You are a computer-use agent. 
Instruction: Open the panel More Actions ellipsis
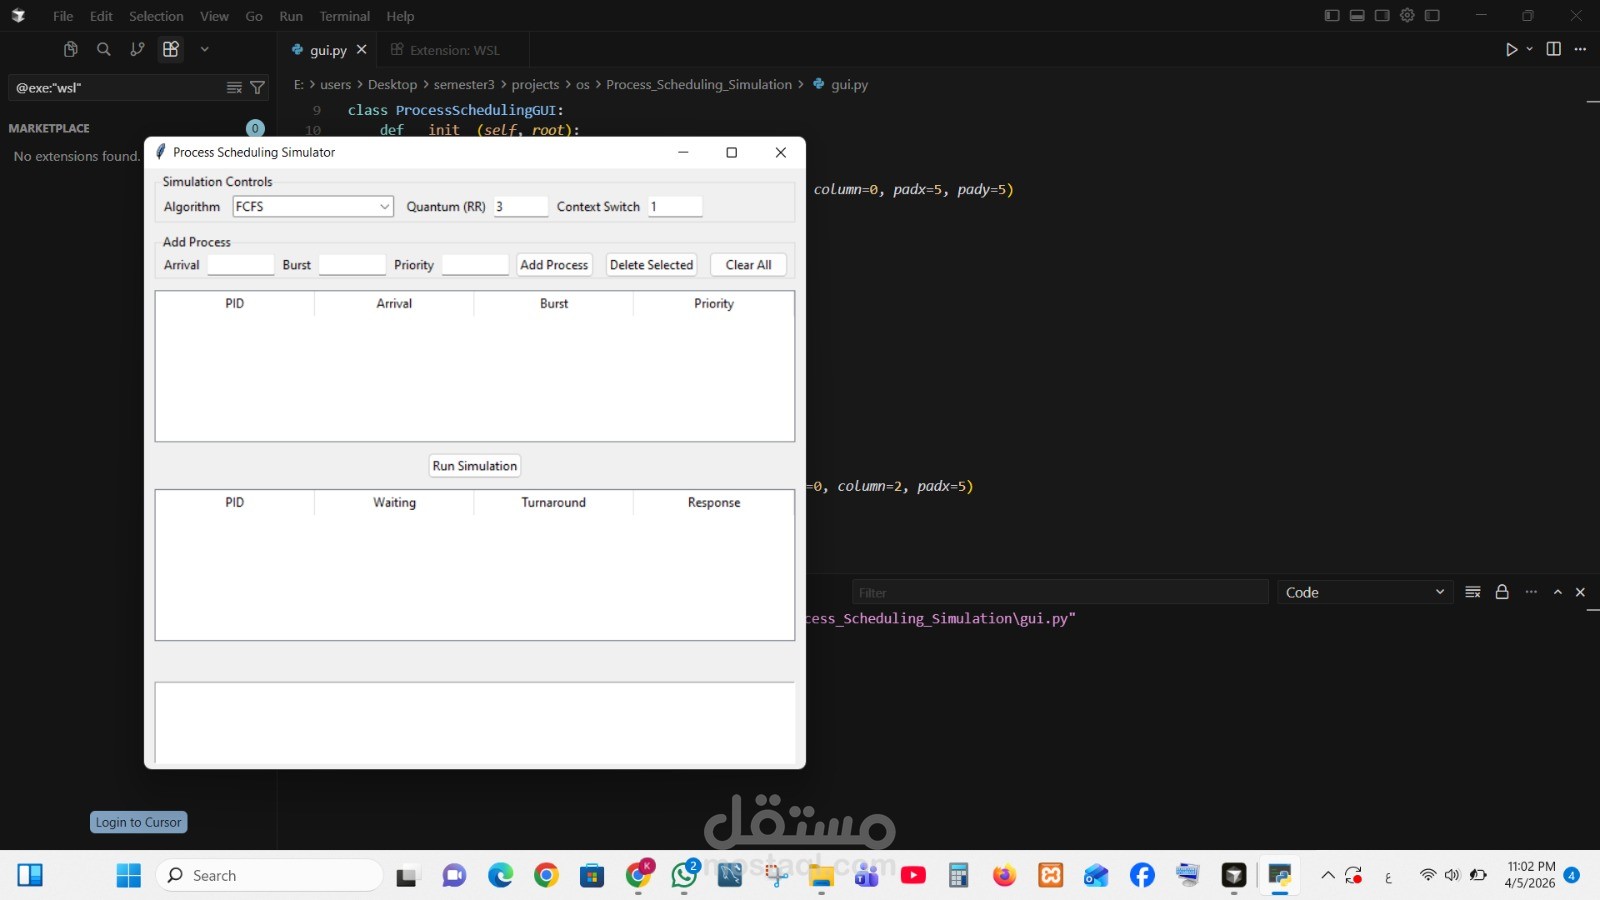[x=1531, y=592]
